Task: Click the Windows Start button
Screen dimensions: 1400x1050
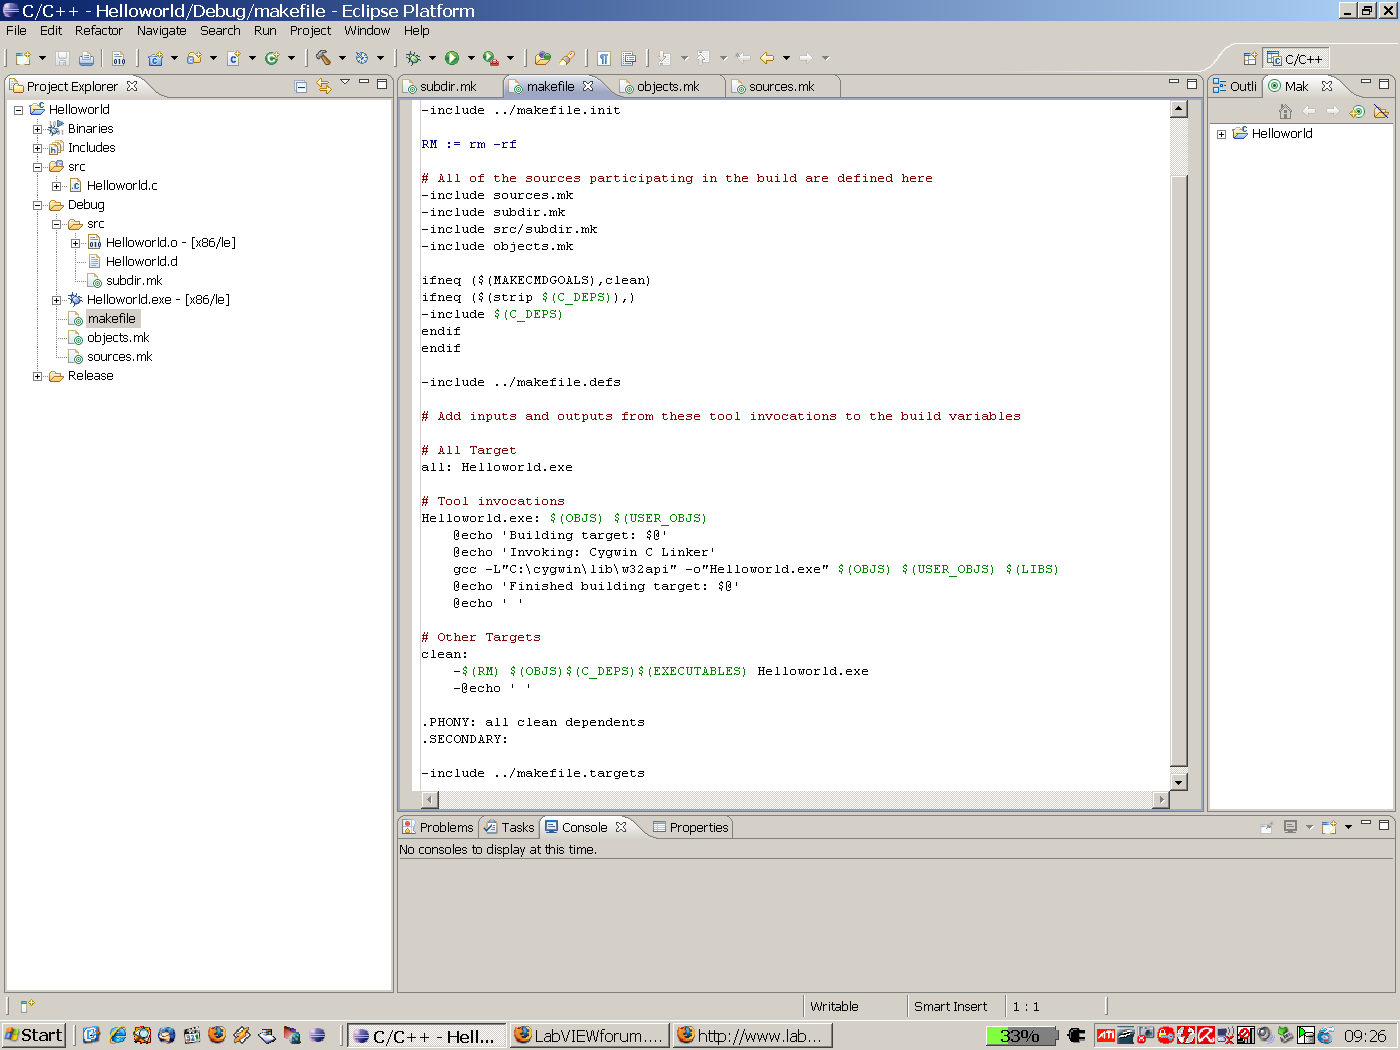Action: tap(34, 1035)
